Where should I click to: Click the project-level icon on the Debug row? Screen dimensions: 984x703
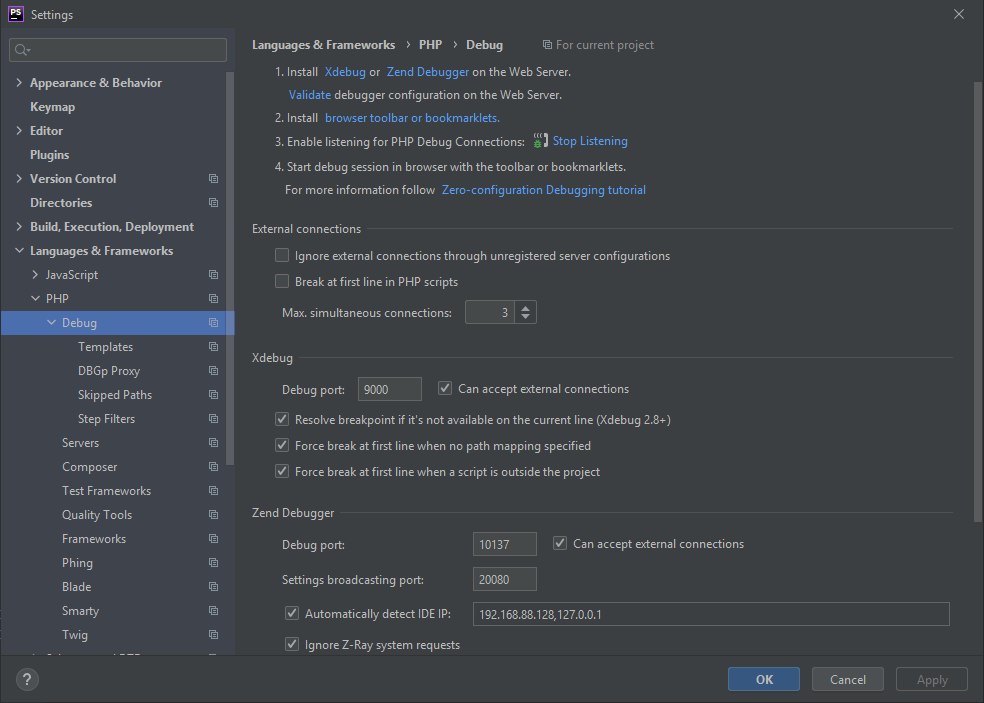tap(213, 323)
